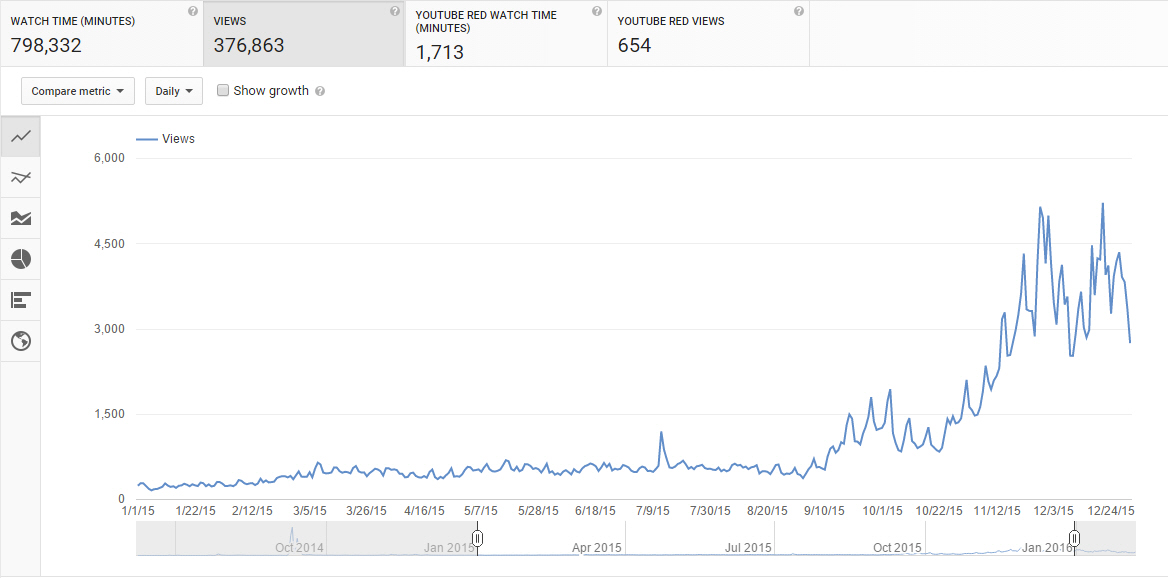
Task: Select the Watch Time (Minutes) tab
Action: [x=100, y=34]
